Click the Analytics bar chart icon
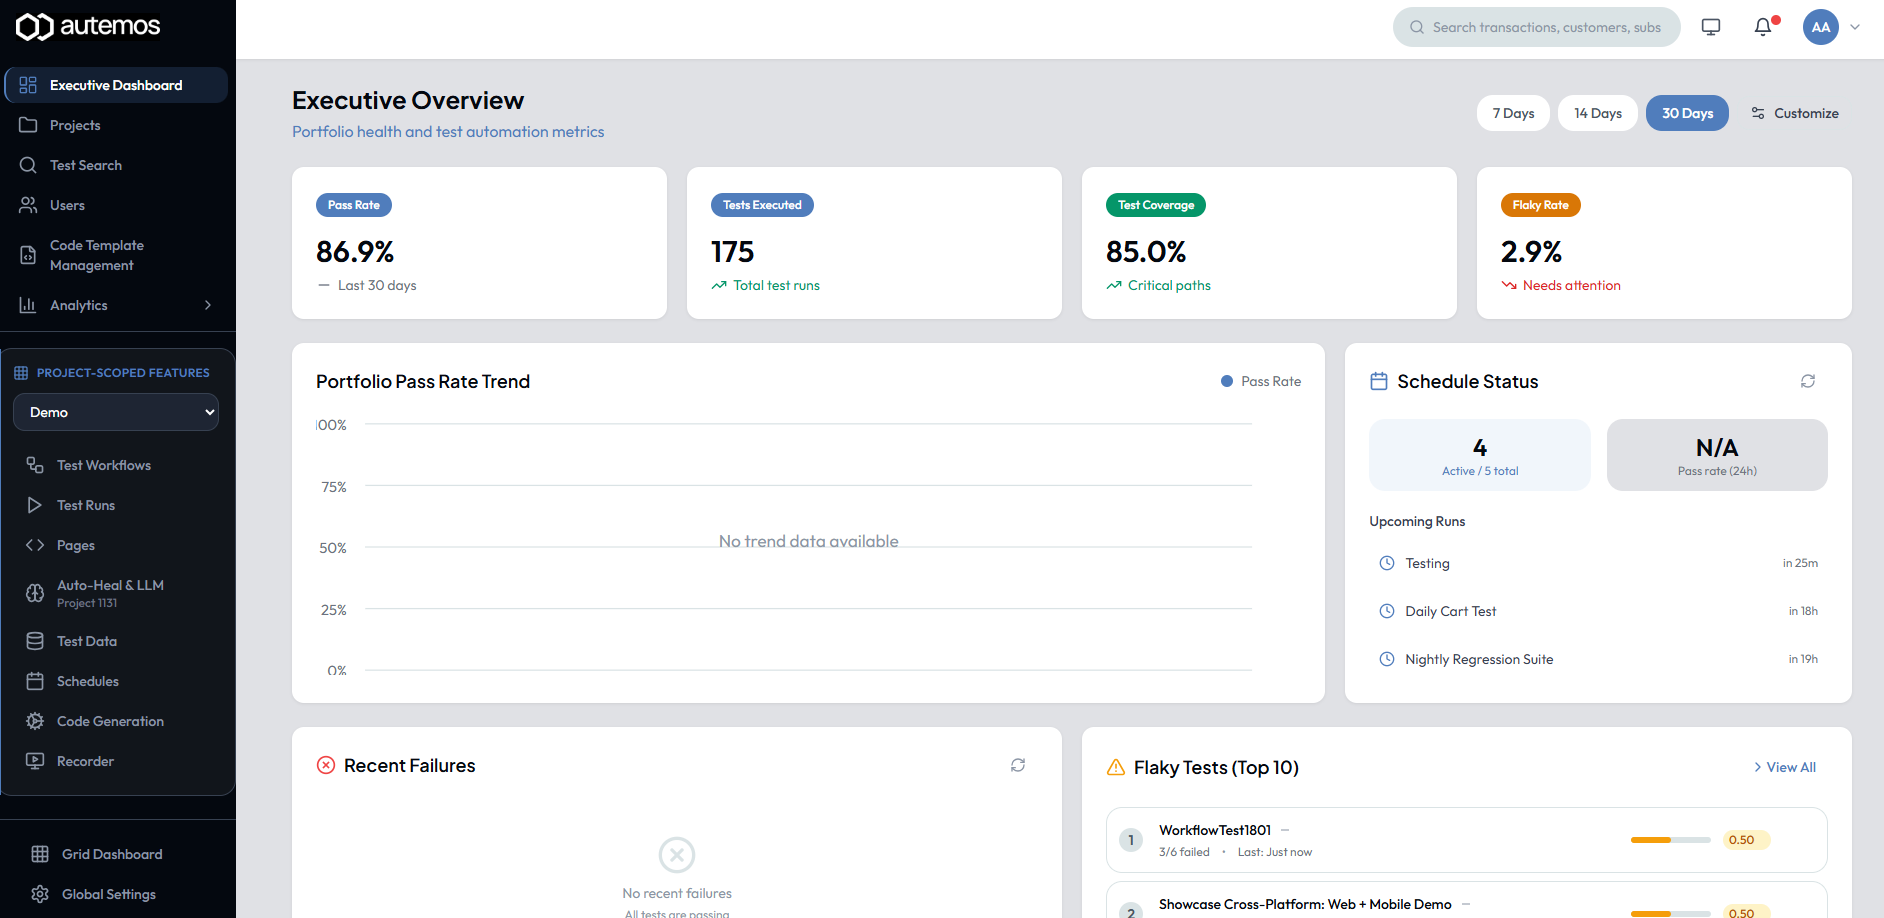This screenshot has width=1884, height=918. 28,305
